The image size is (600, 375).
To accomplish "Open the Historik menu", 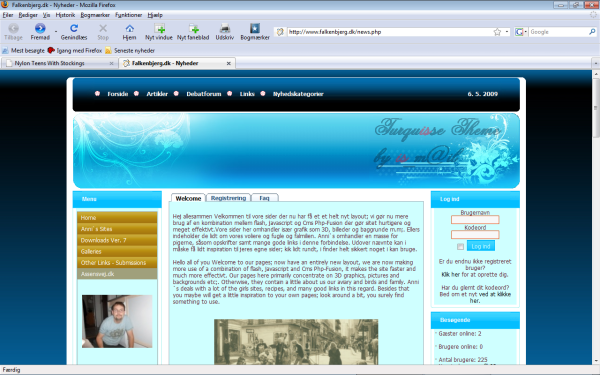I will coord(65,15).
